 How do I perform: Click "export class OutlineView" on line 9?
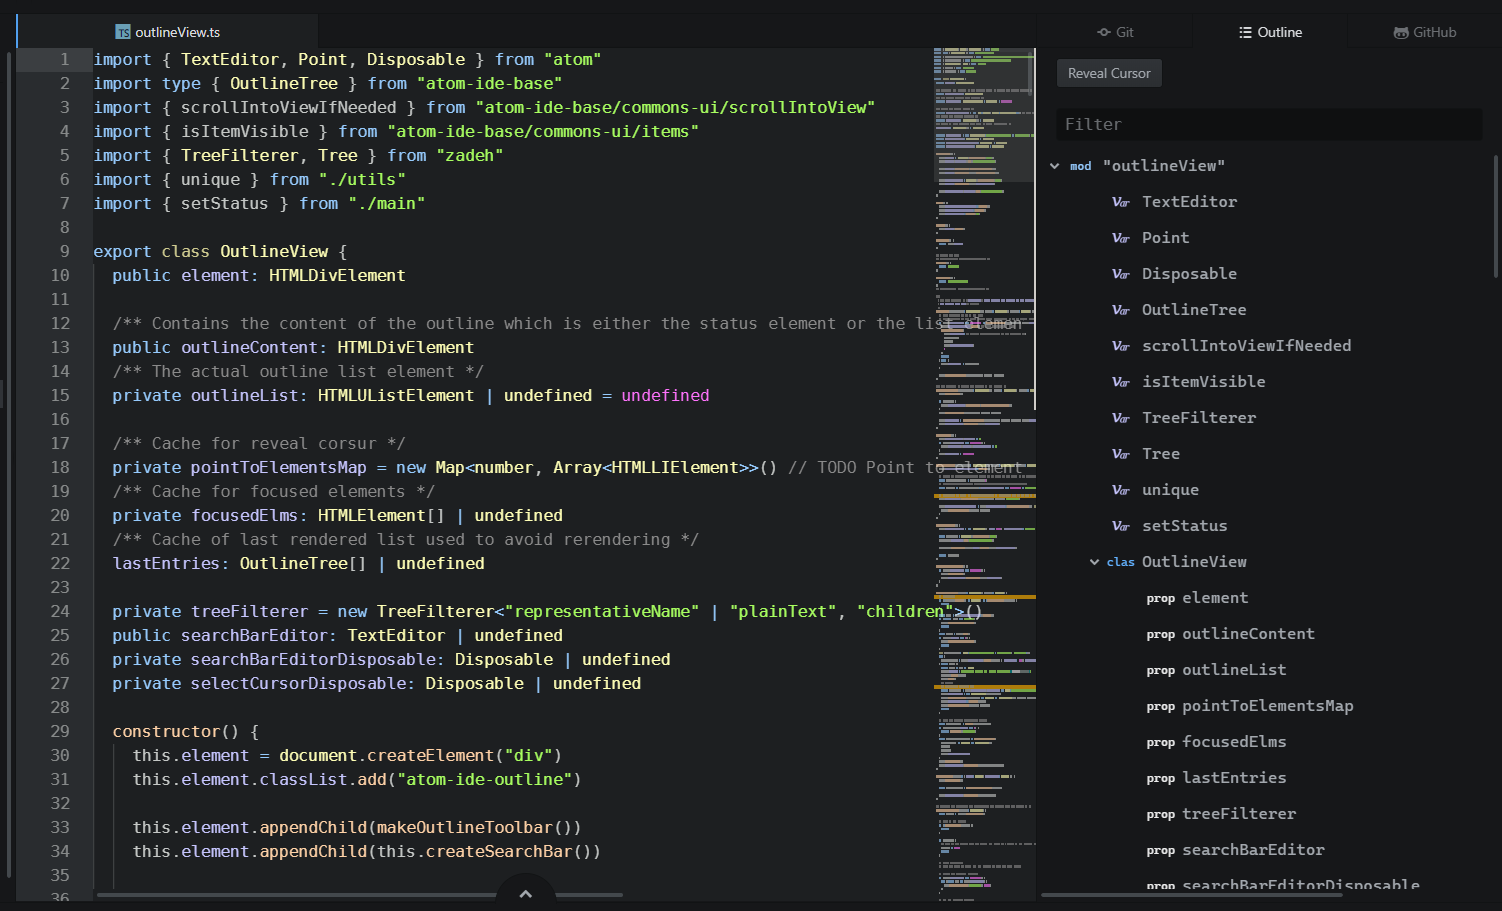(x=211, y=252)
